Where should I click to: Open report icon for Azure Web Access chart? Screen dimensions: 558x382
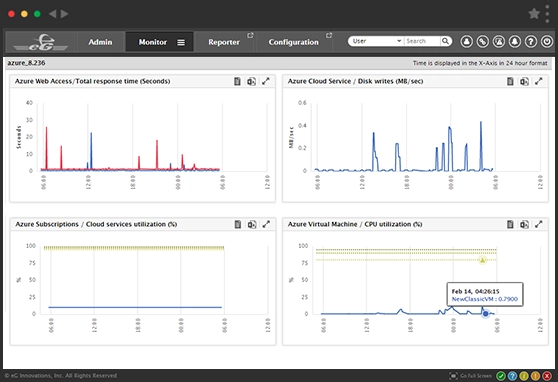pos(237,81)
